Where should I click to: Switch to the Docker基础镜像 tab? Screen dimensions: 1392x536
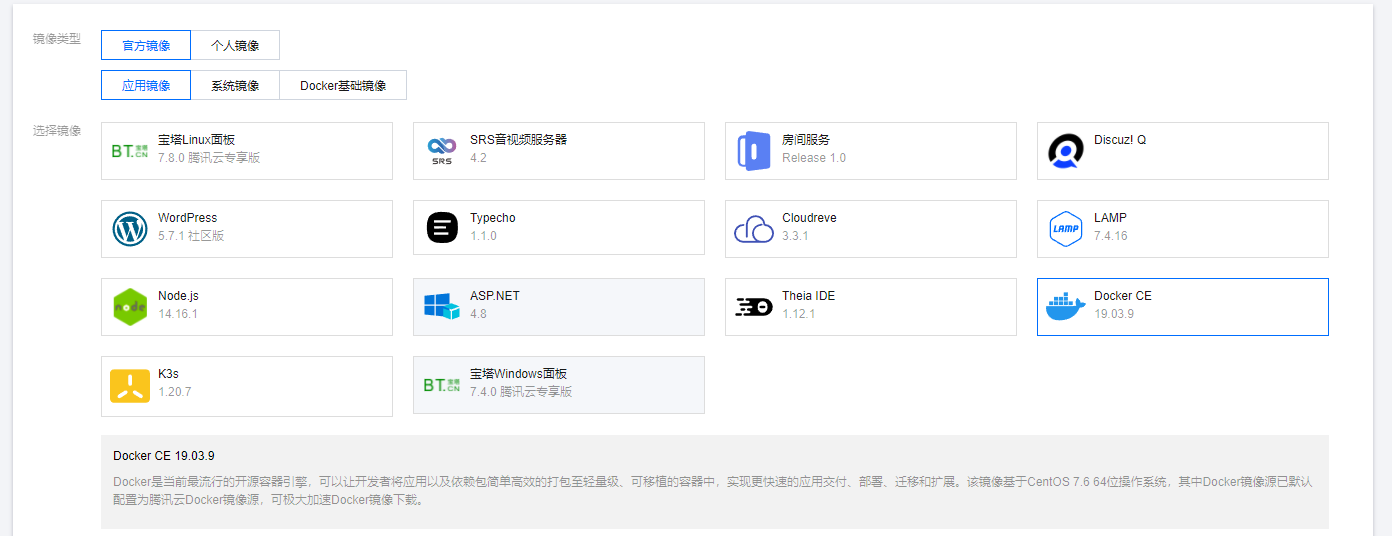coord(343,85)
